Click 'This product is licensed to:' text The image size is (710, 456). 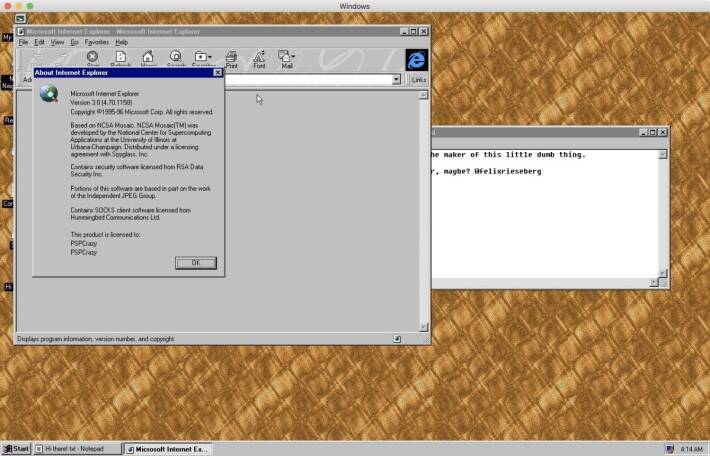105,235
